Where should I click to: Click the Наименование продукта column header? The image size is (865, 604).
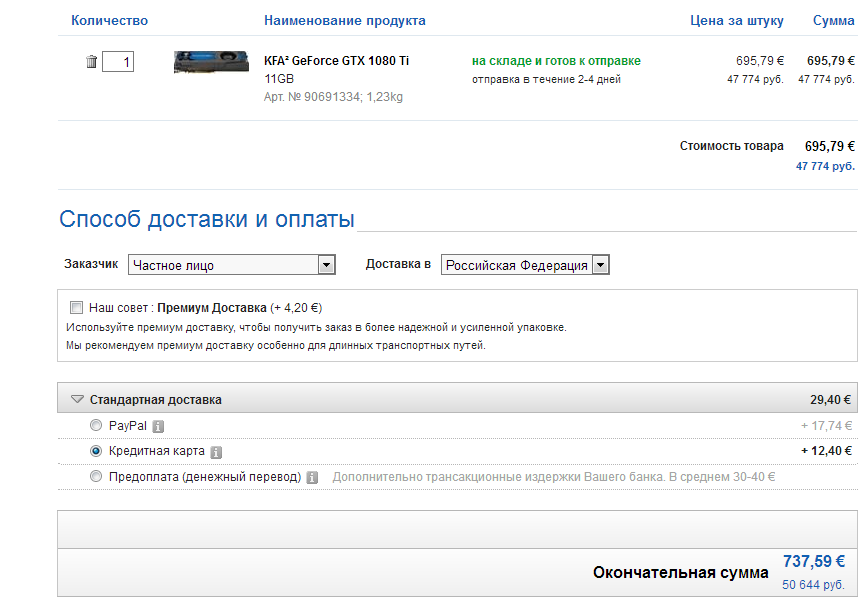pyautogui.click(x=345, y=20)
